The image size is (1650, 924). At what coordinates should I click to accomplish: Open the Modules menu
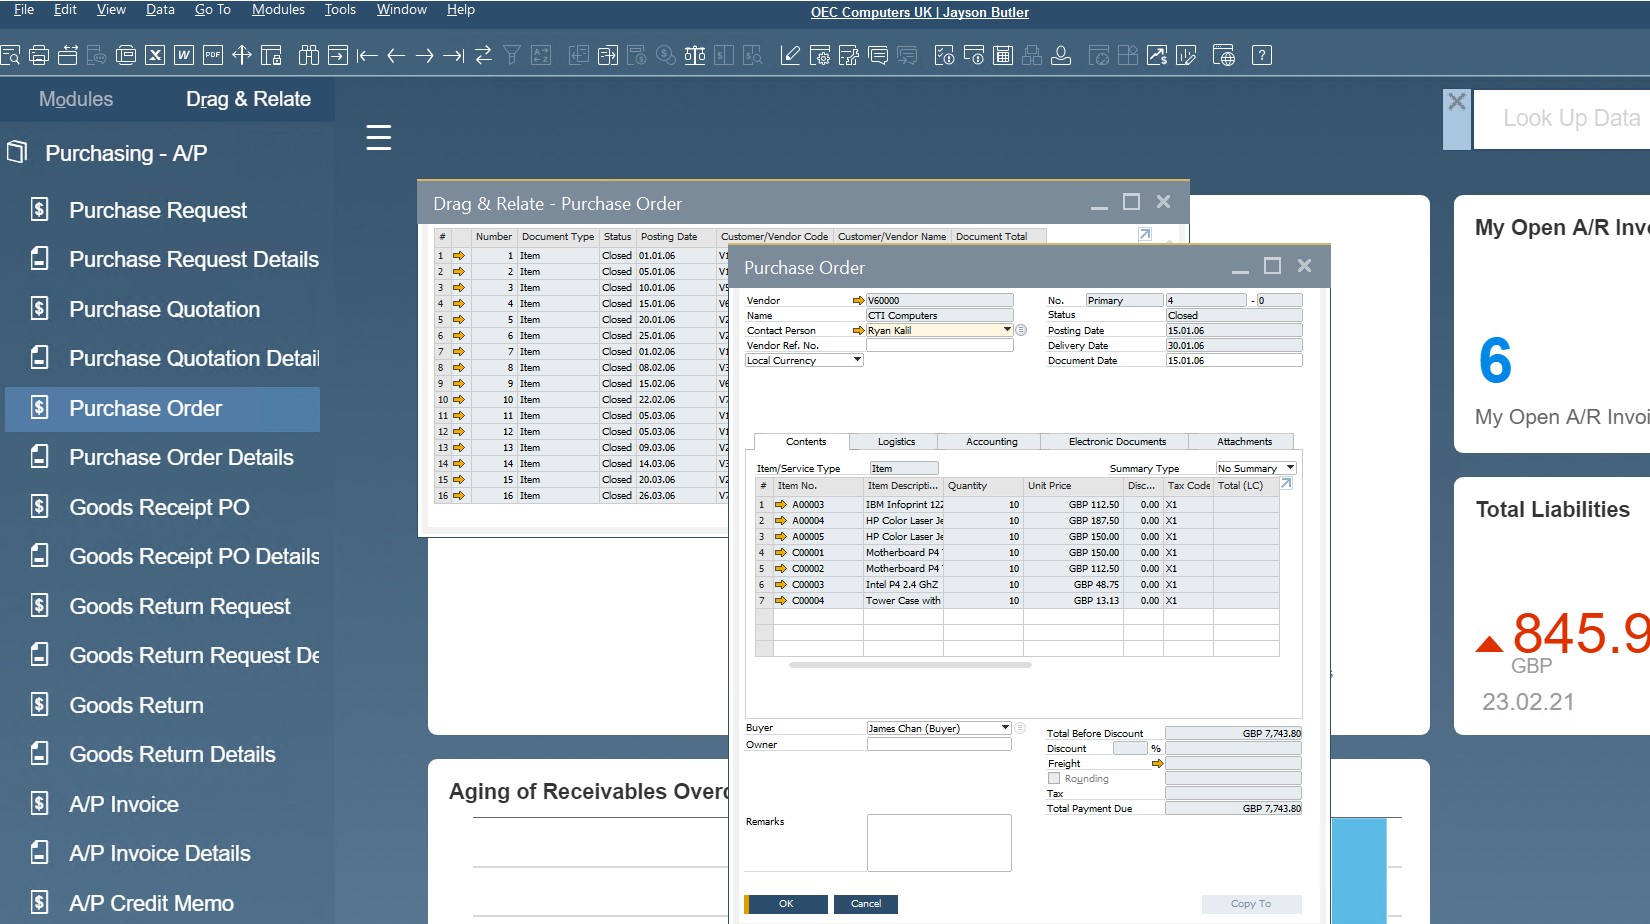point(278,9)
